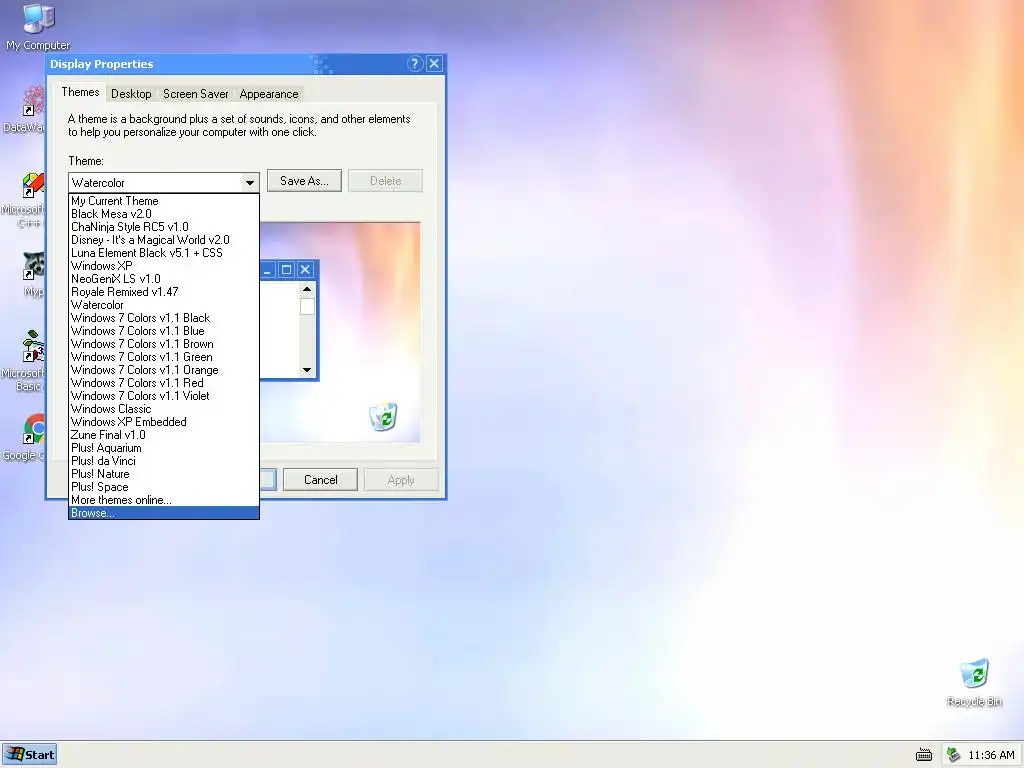Viewport: 1024px width, 768px height.
Task: Open My Computer desktop icon
Action: coord(38,27)
